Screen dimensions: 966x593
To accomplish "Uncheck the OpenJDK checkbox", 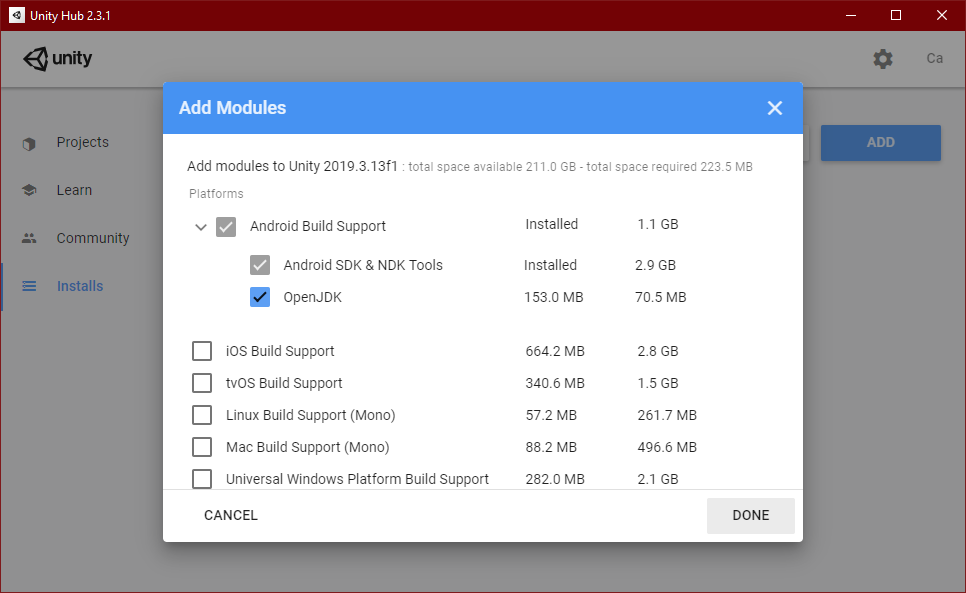I will pyautogui.click(x=260, y=297).
